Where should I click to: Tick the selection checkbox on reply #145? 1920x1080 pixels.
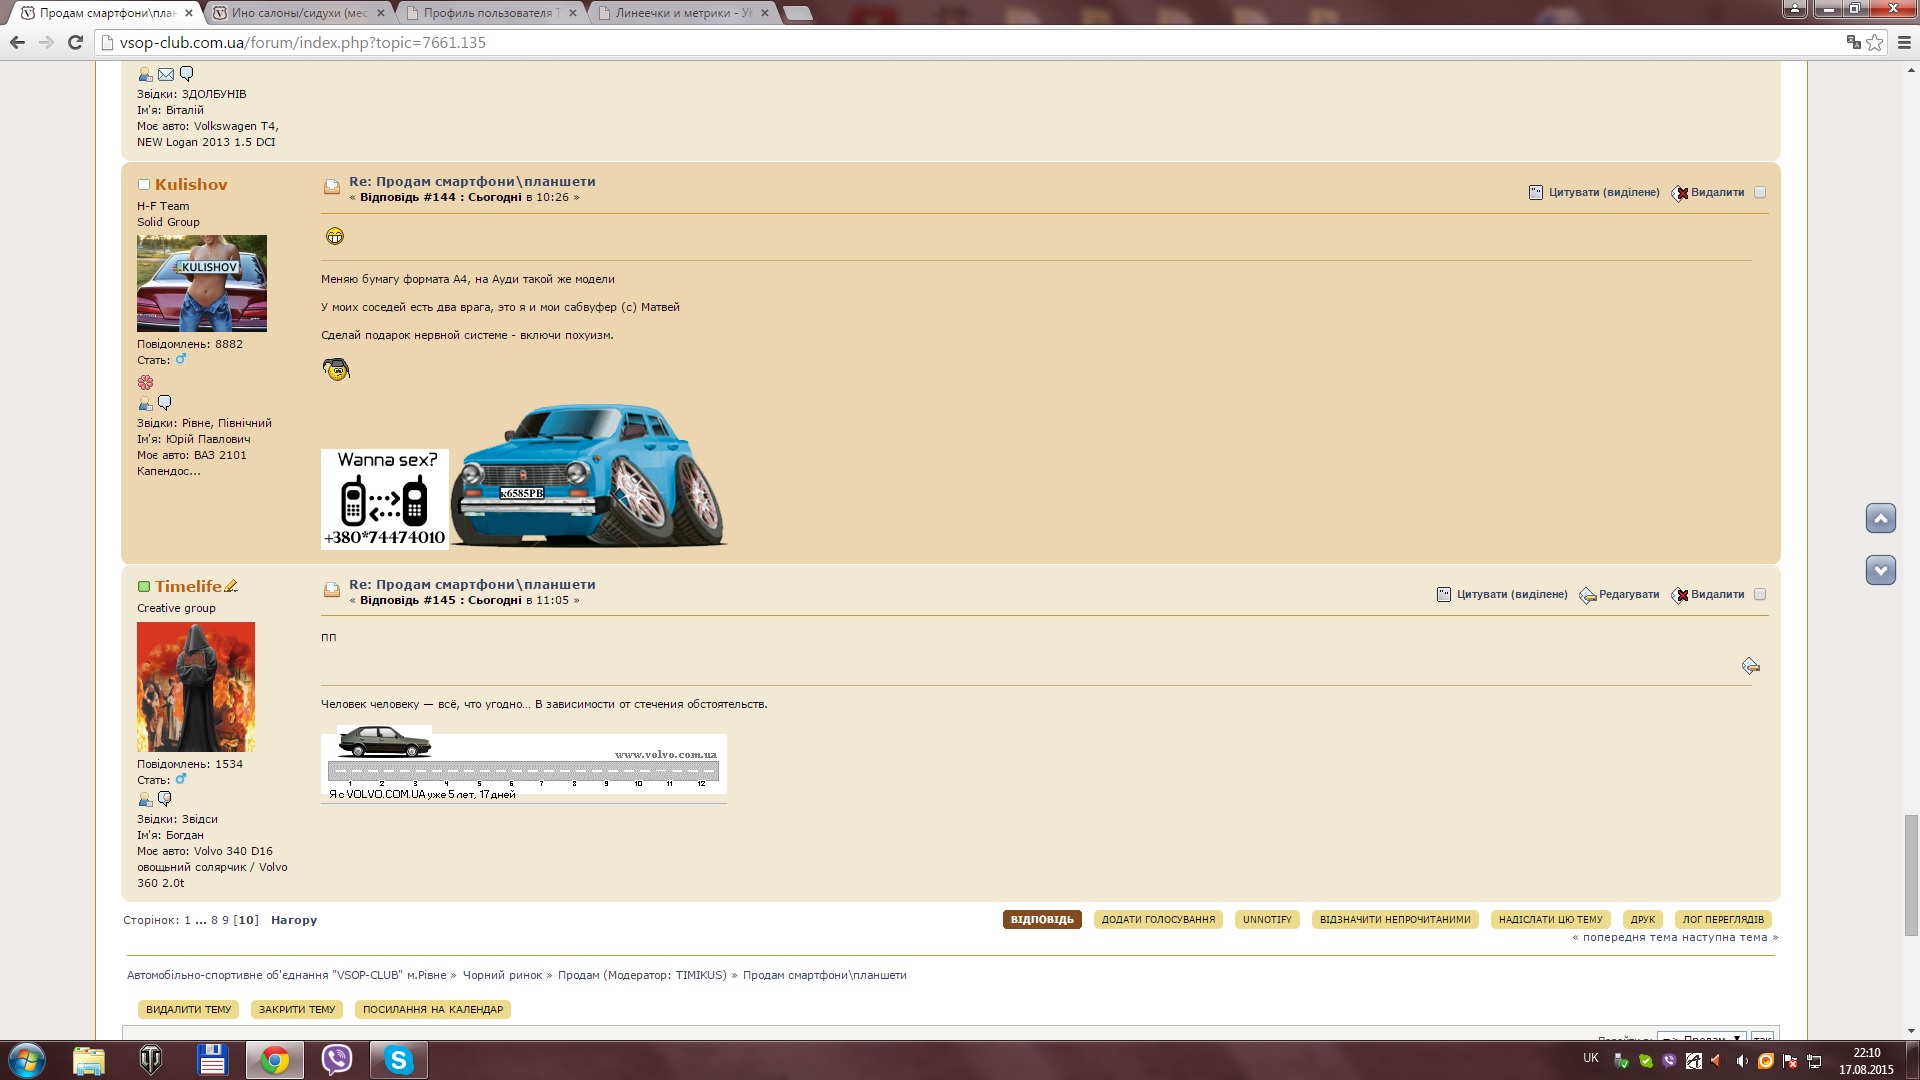1760,595
